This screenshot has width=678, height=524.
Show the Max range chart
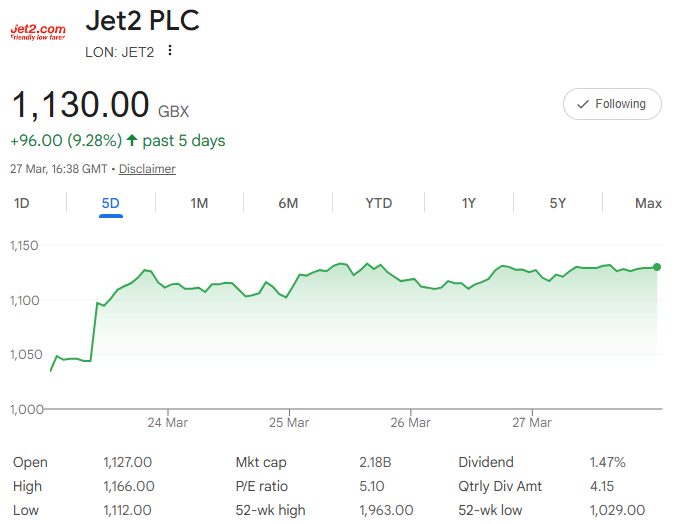click(648, 203)
